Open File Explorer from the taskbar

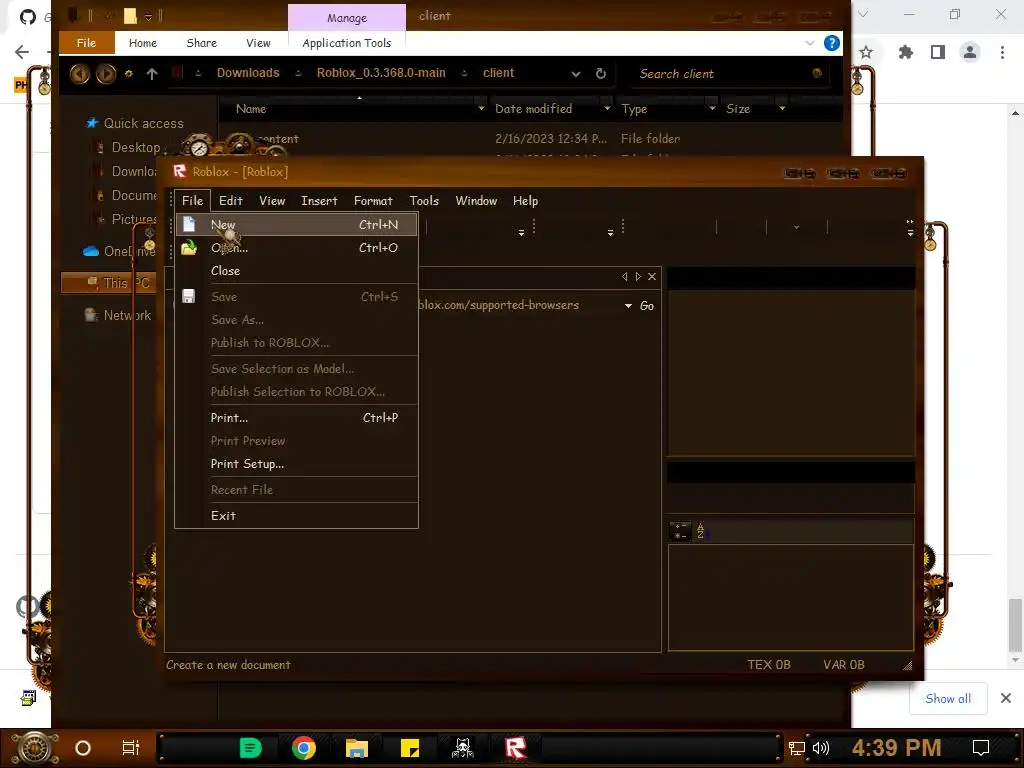click(357, 748)
